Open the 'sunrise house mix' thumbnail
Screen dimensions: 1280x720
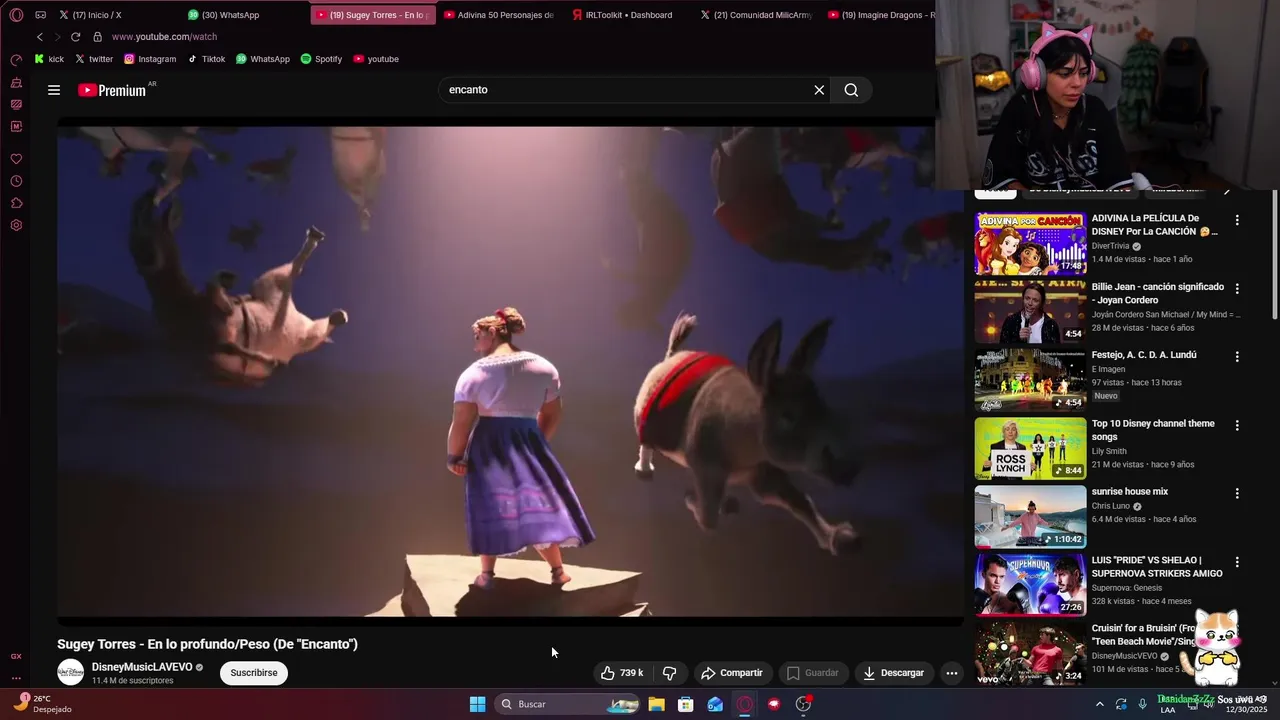click(x=1030, y=517)
